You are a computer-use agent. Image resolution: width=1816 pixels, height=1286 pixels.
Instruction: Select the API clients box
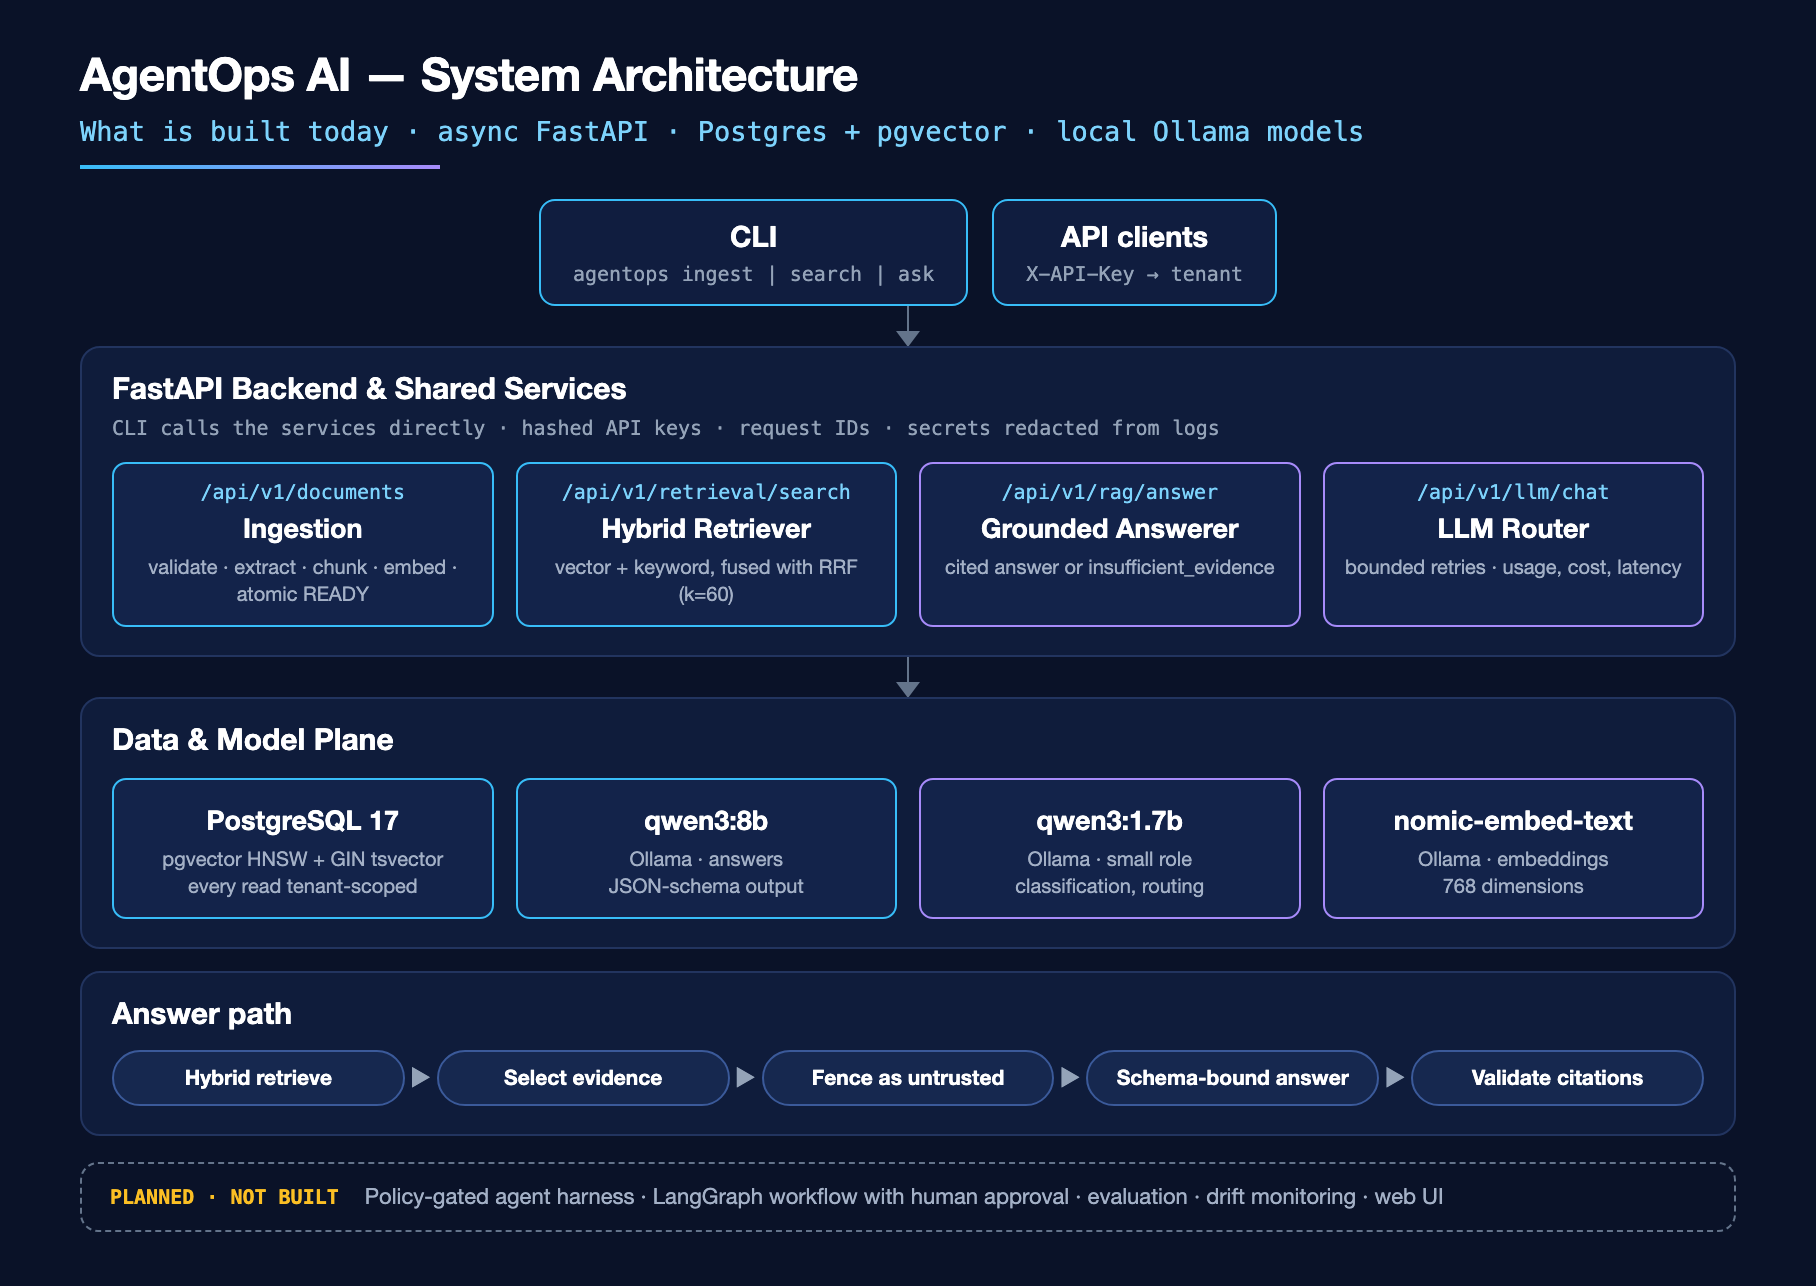tap(1134, 252)
